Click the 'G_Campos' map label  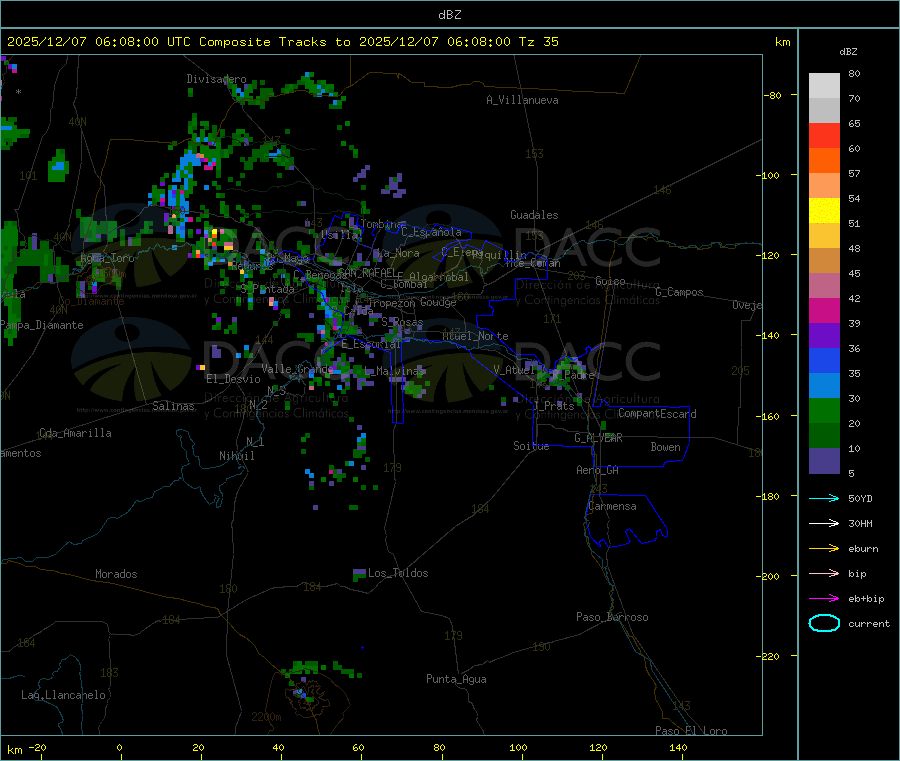679,292
